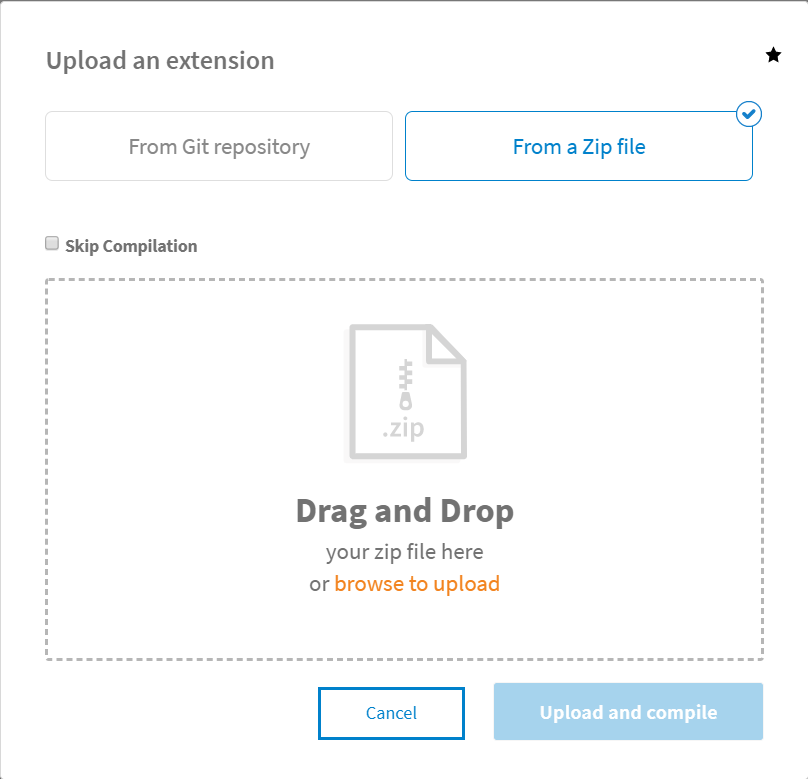The width and height of the screenshot is (808, 779).
Task: Click the black star icon
Action: click(773, 55)
